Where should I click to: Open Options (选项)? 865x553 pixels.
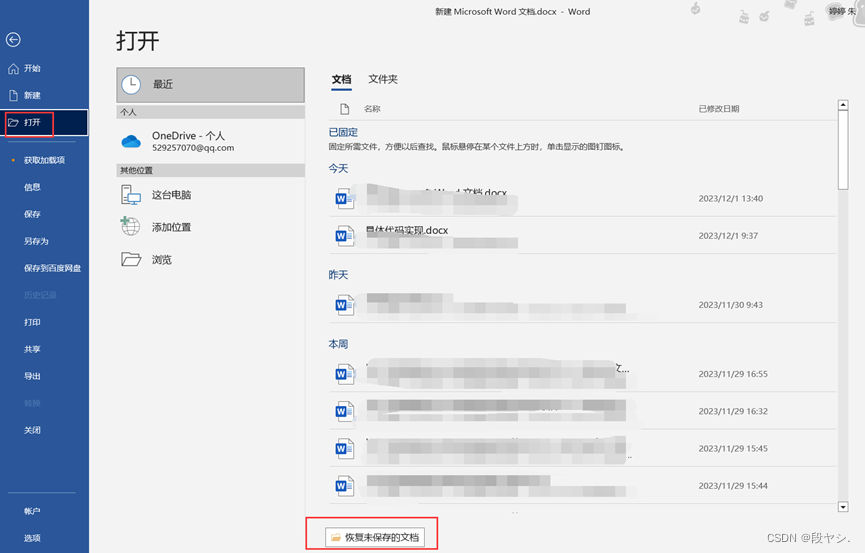32,538
